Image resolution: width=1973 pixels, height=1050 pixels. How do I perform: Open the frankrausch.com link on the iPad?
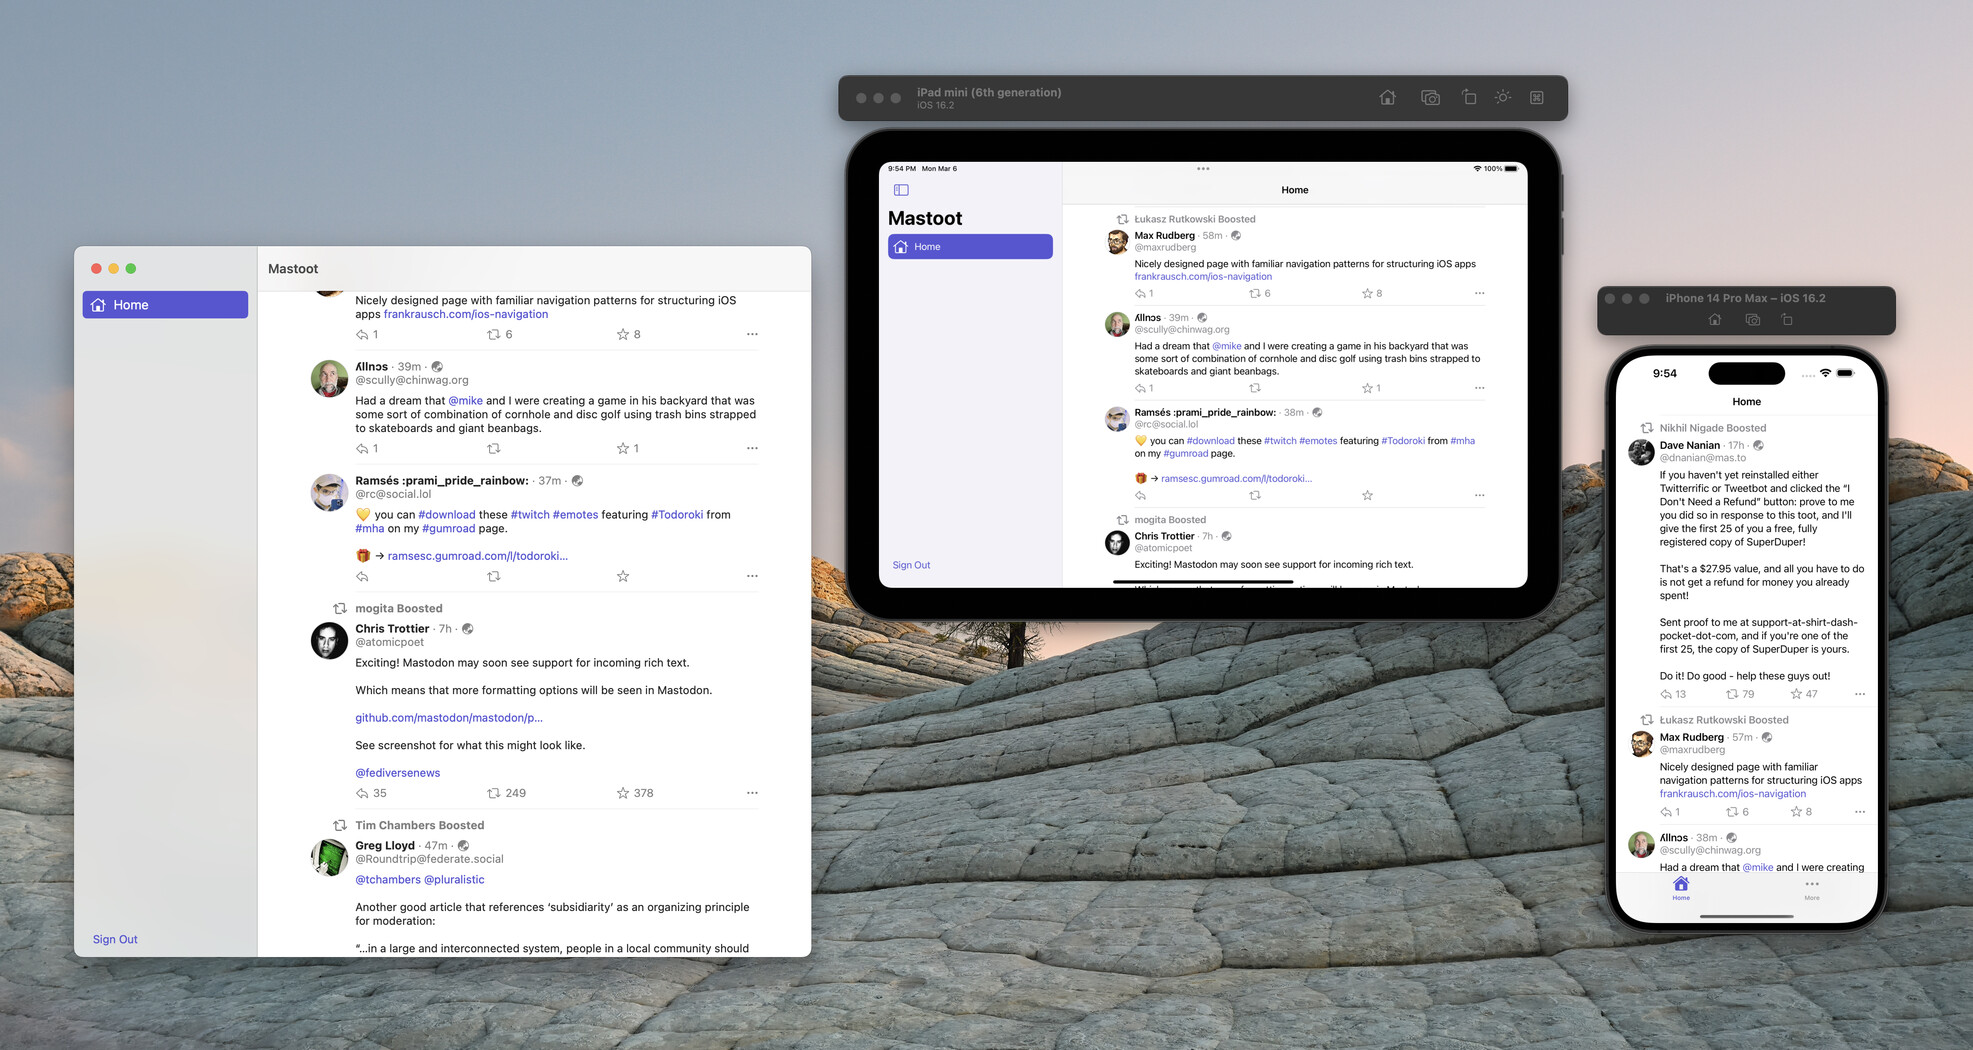pos(1203,277)
